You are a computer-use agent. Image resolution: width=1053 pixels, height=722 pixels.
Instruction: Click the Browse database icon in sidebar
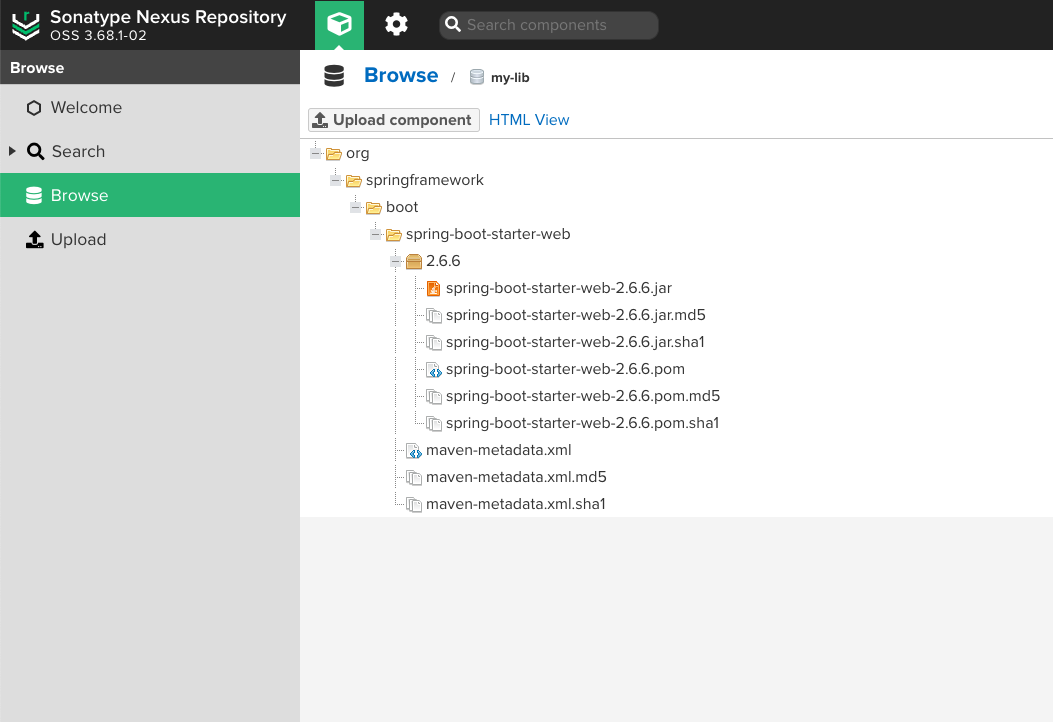tap(34, 195)
